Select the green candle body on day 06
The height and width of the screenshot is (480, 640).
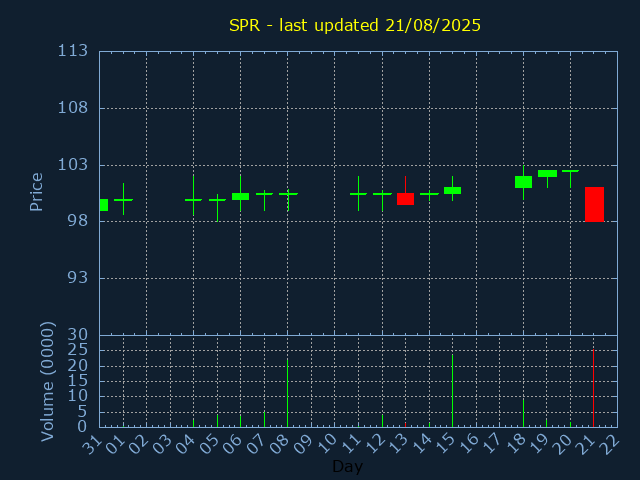pyautogui.click(x=240, y=196)
